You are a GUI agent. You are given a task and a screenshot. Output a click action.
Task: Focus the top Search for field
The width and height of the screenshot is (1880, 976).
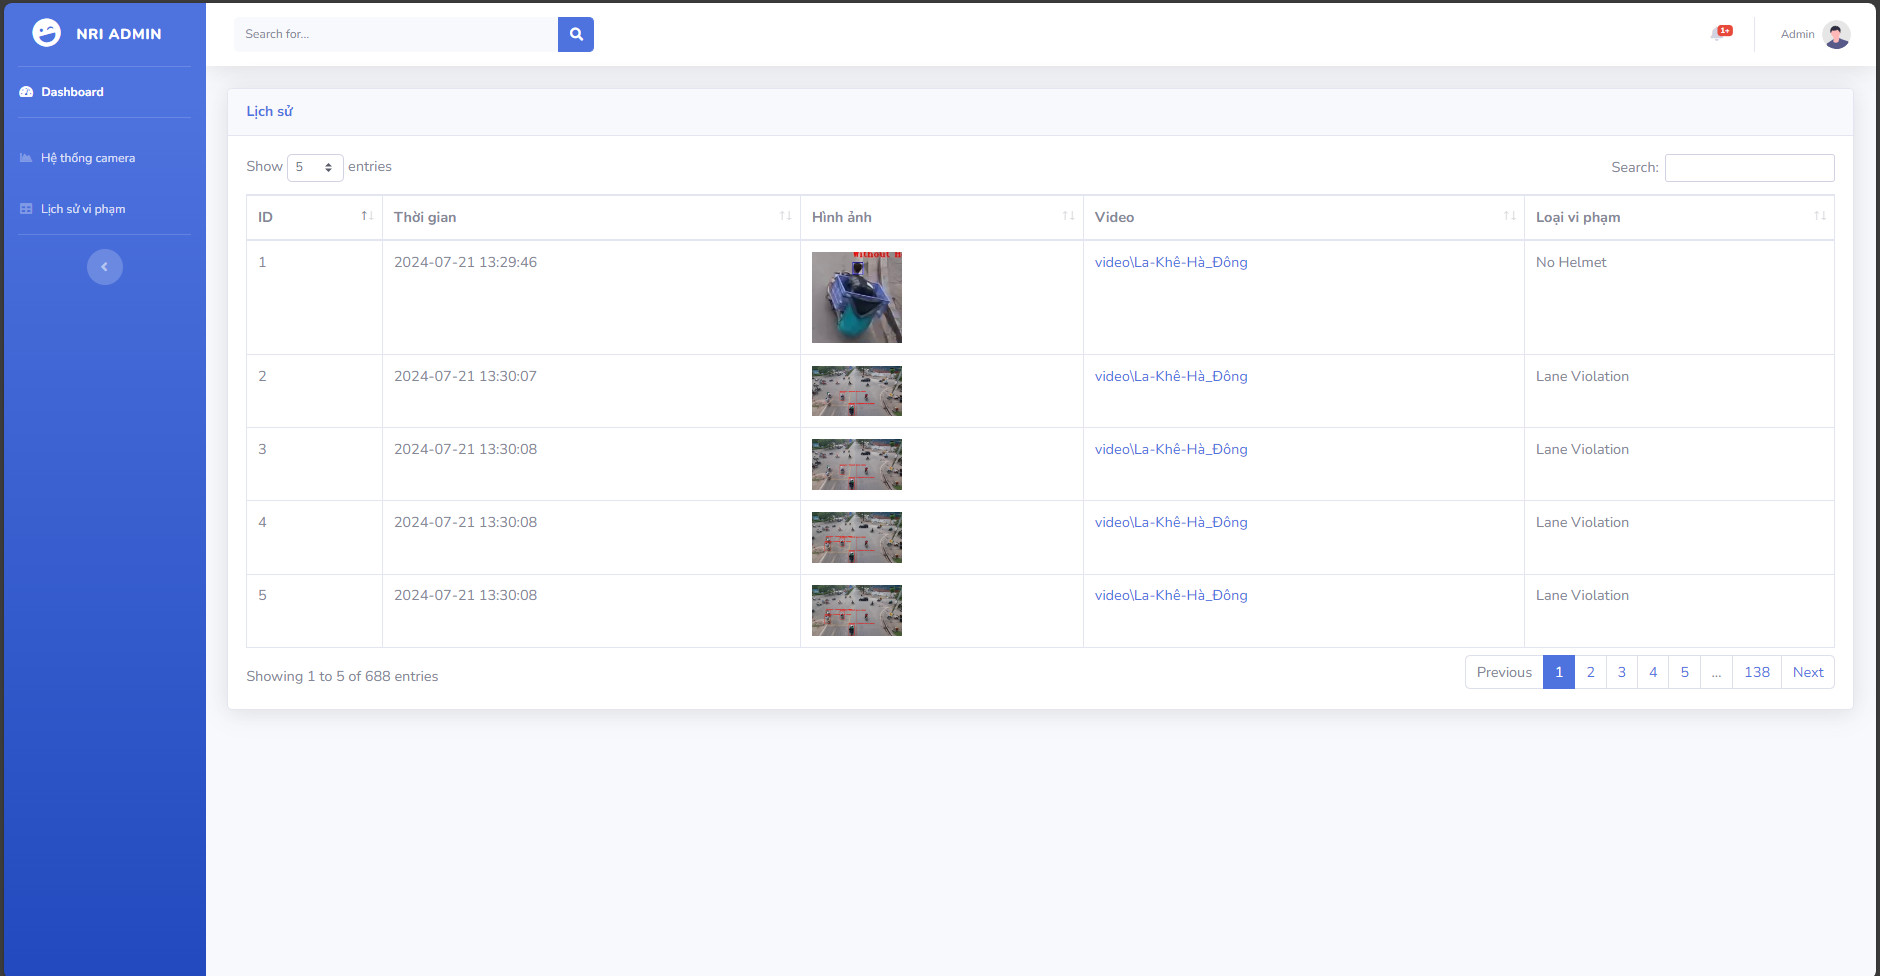tap(396, 34)
